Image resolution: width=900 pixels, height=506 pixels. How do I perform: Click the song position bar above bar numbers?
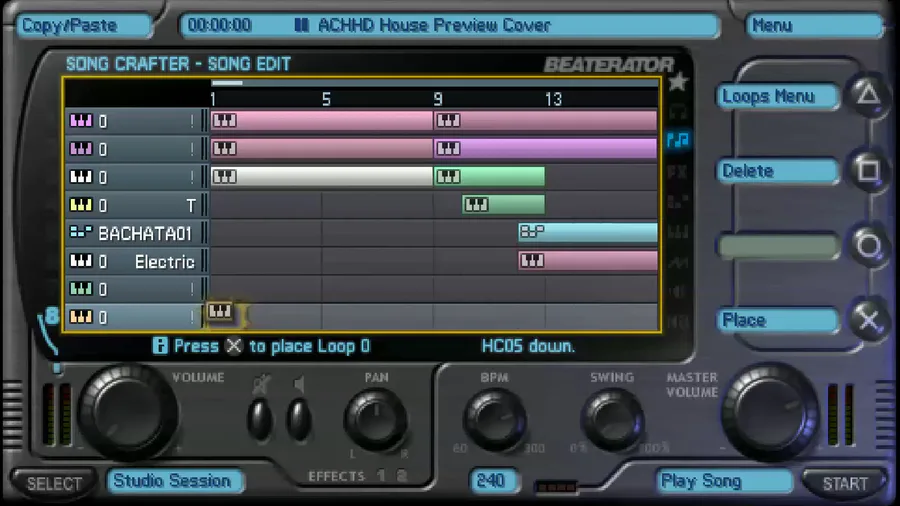tap(435, 83)
